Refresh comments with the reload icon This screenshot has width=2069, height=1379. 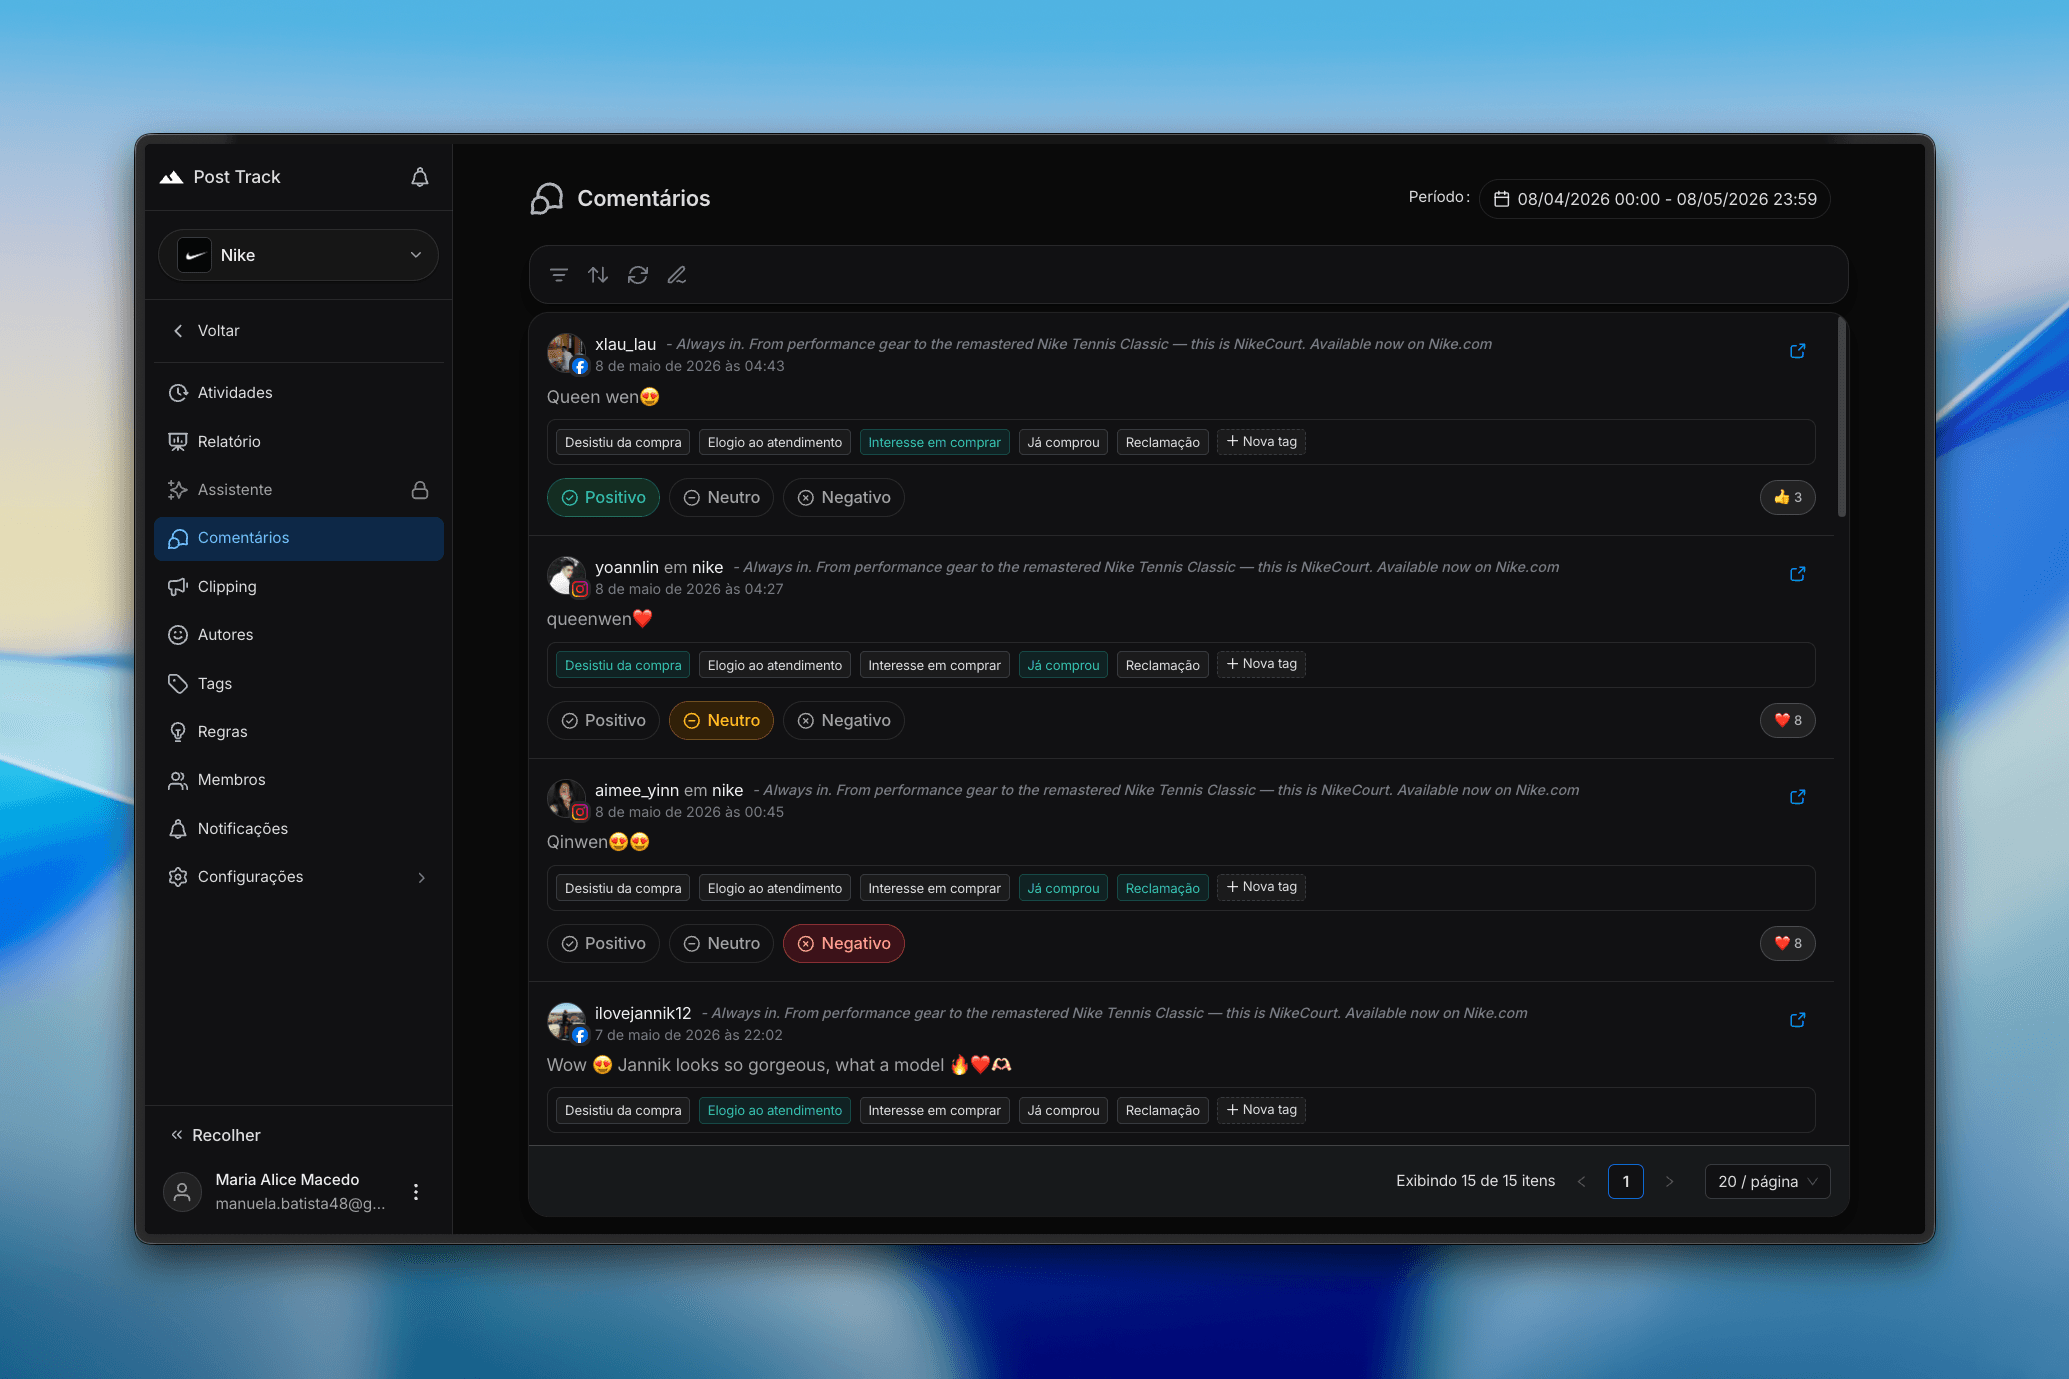tap(638, 275)
